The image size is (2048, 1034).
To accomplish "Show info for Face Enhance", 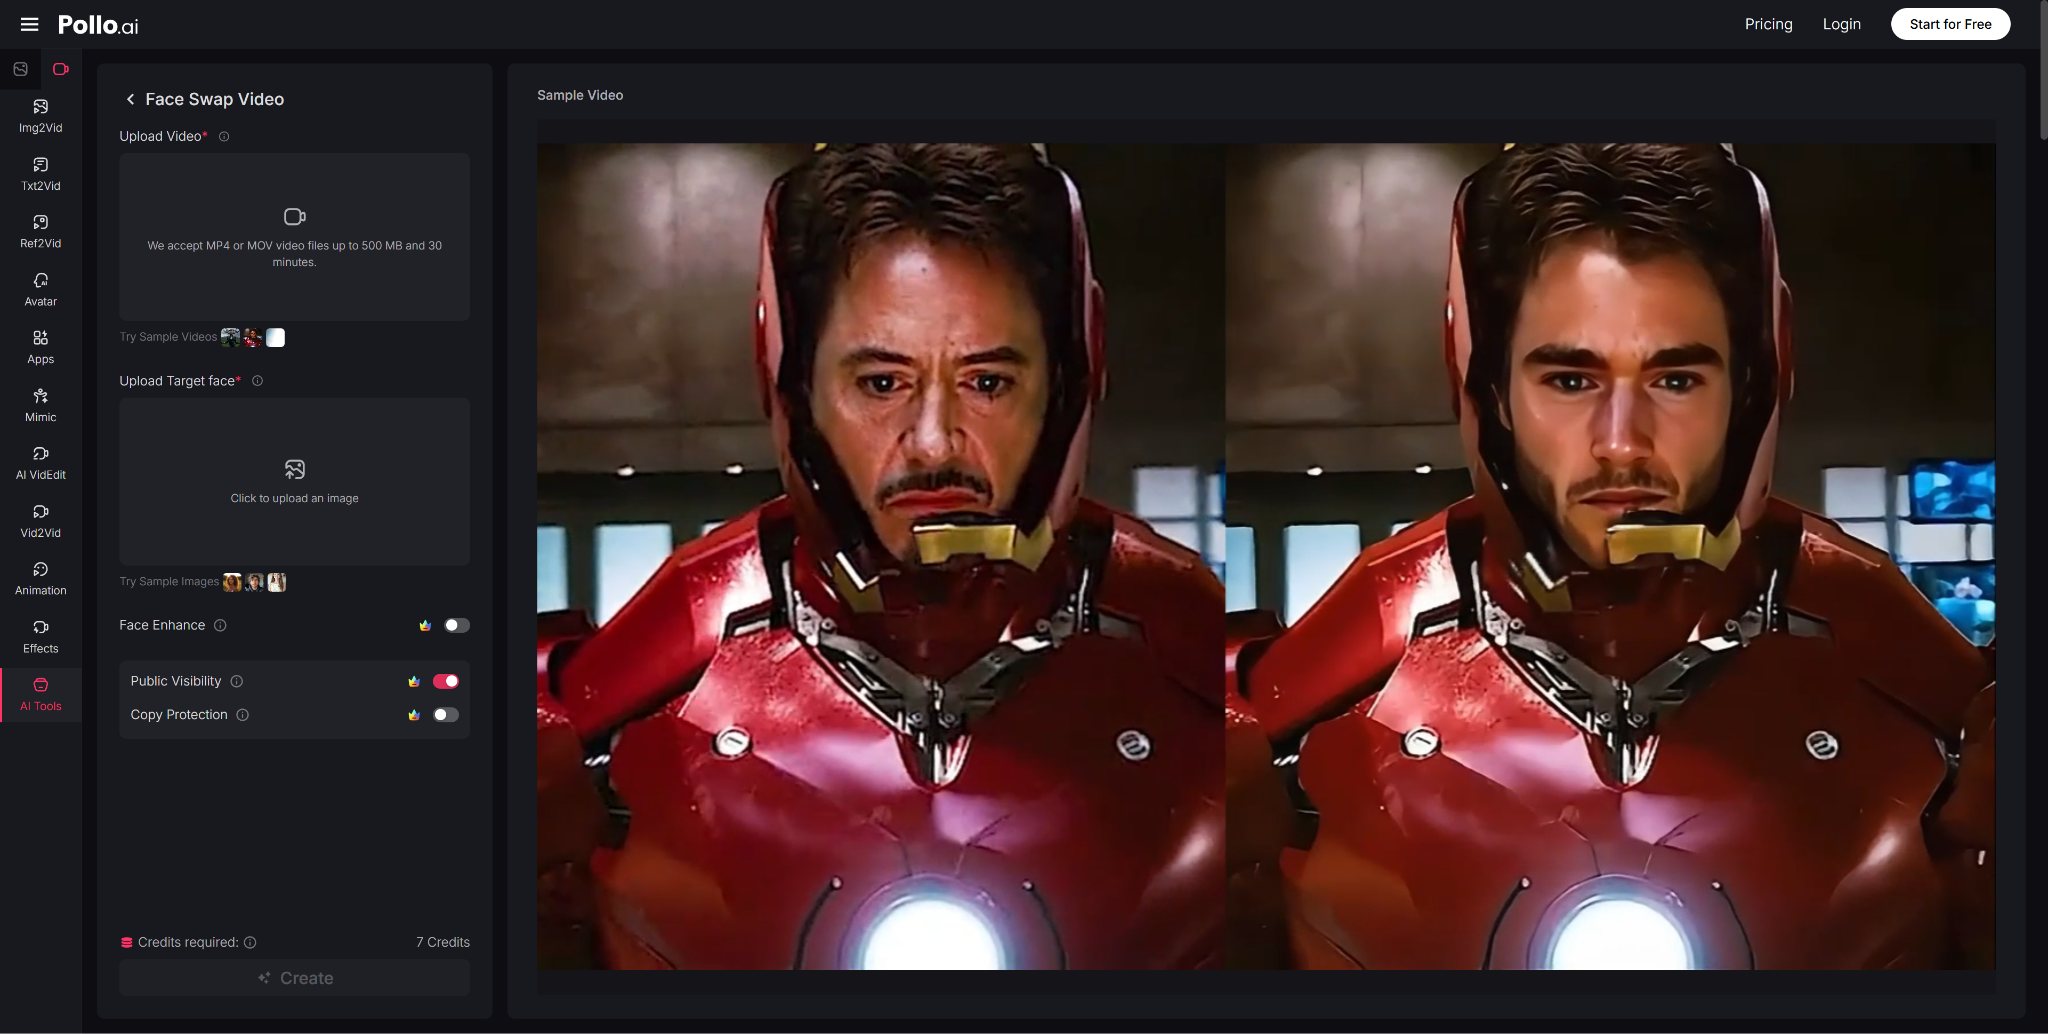I will [x=220, y=625].
